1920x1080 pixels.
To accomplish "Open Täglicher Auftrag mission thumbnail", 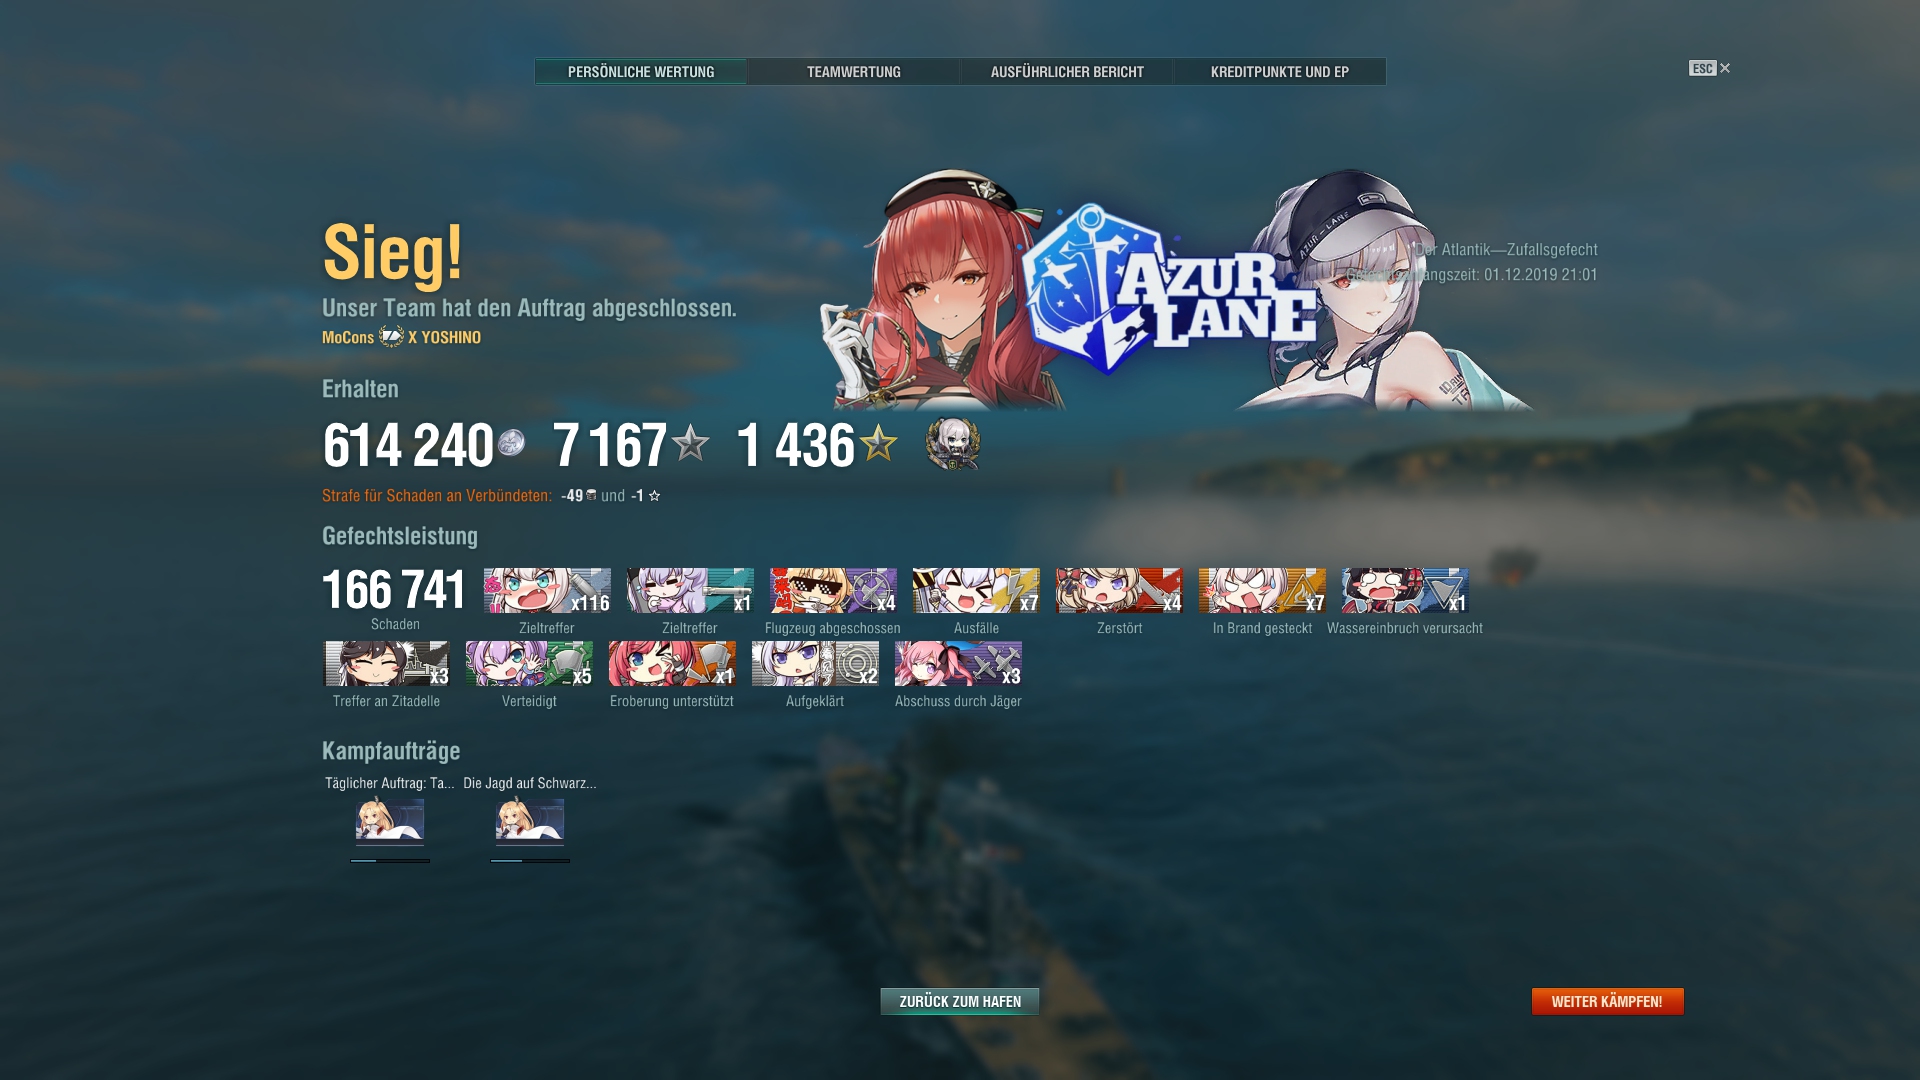I will [x=390, y=822].
